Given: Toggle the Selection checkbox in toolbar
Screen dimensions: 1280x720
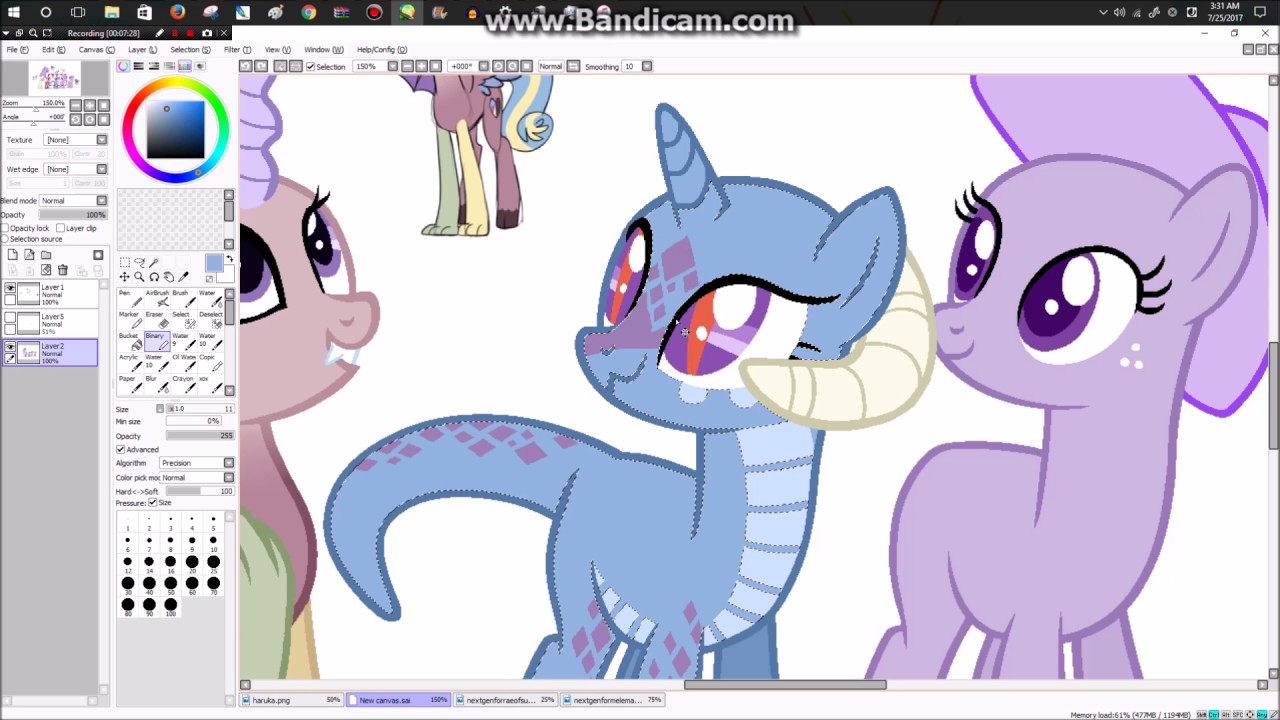Looking at the screenshot, I should (310, 66).
